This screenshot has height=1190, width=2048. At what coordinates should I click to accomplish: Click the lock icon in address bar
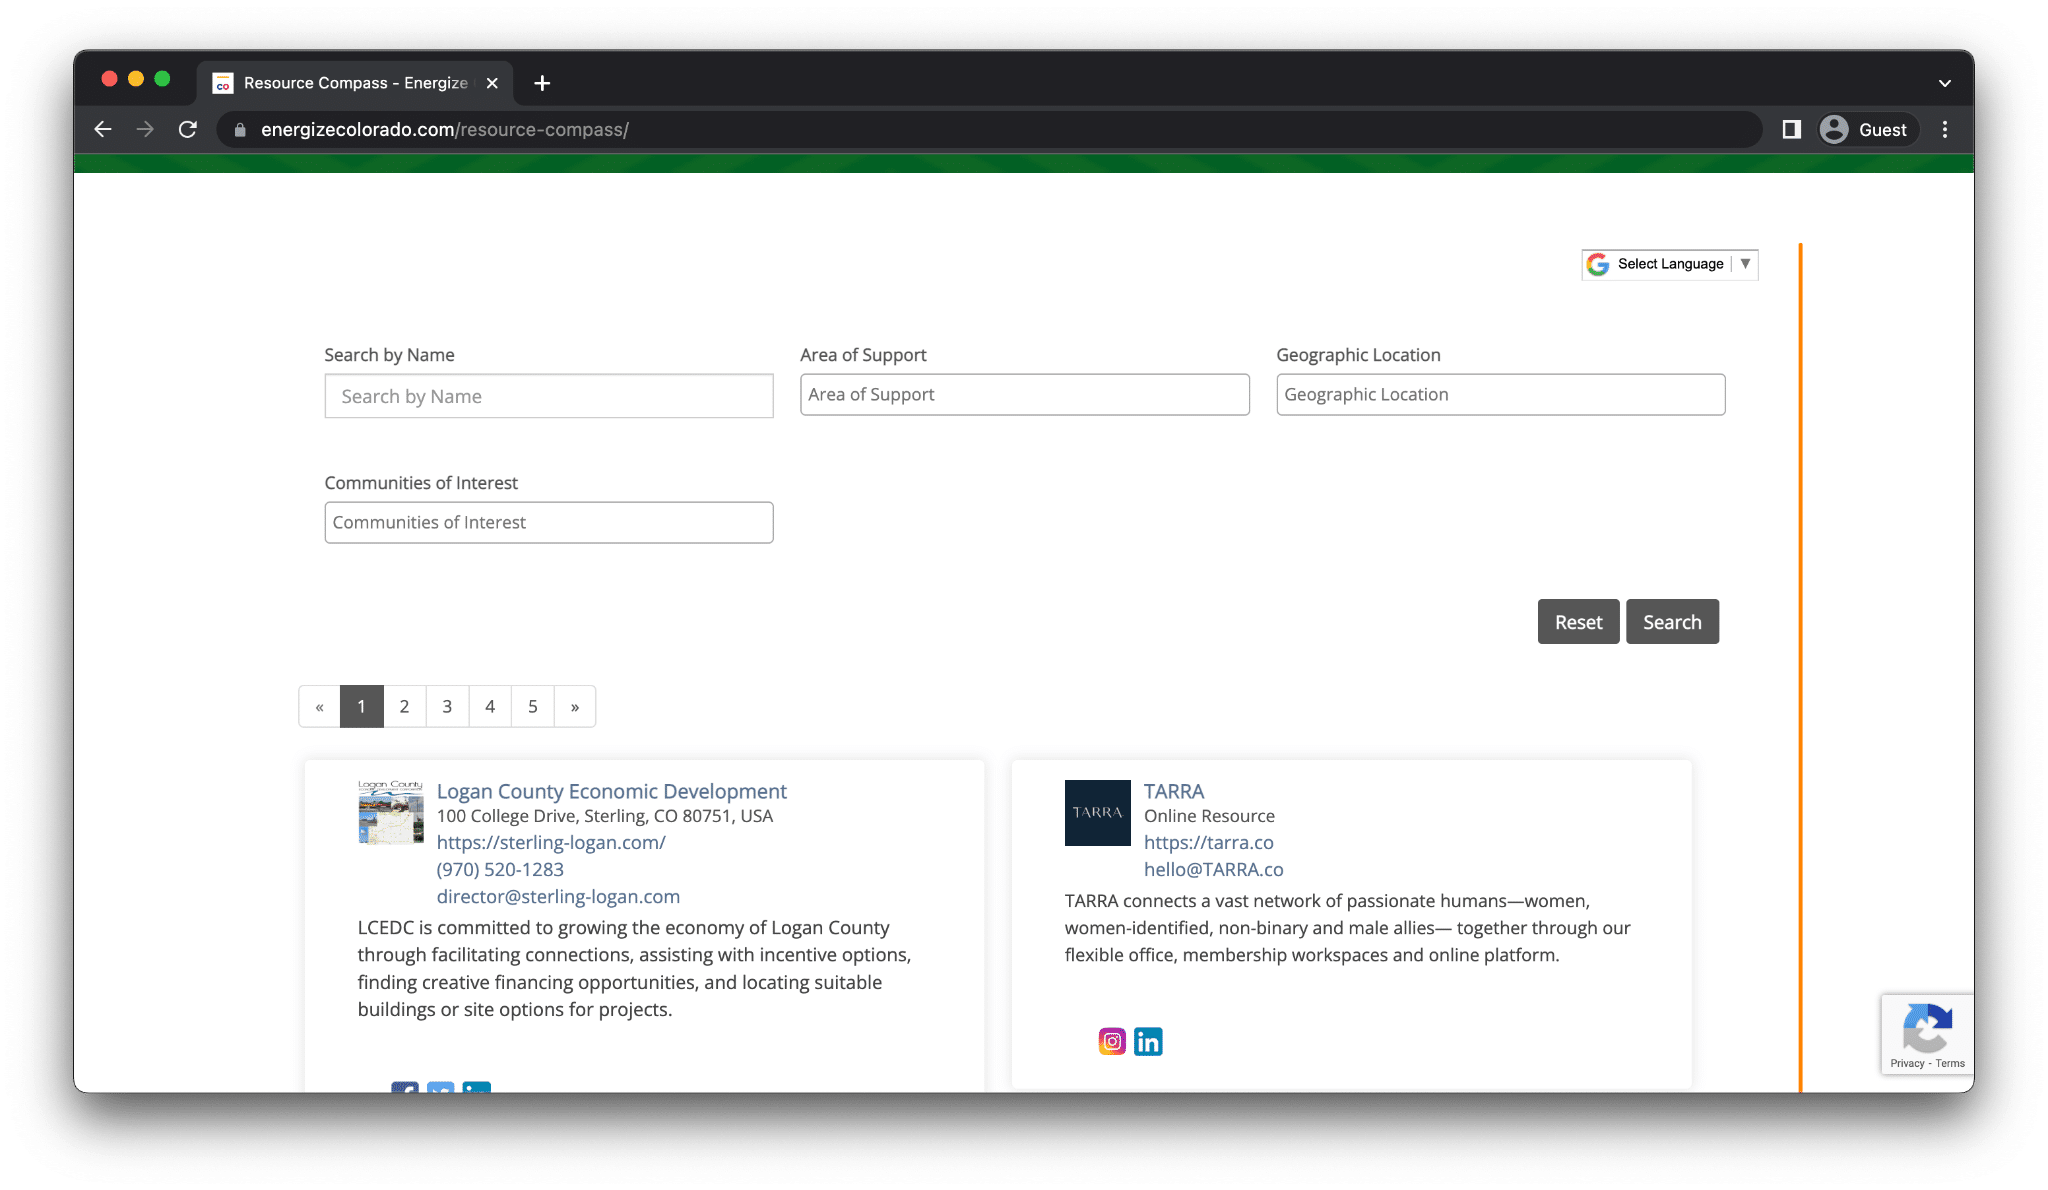pyautogui.click(x=240, y=130)
